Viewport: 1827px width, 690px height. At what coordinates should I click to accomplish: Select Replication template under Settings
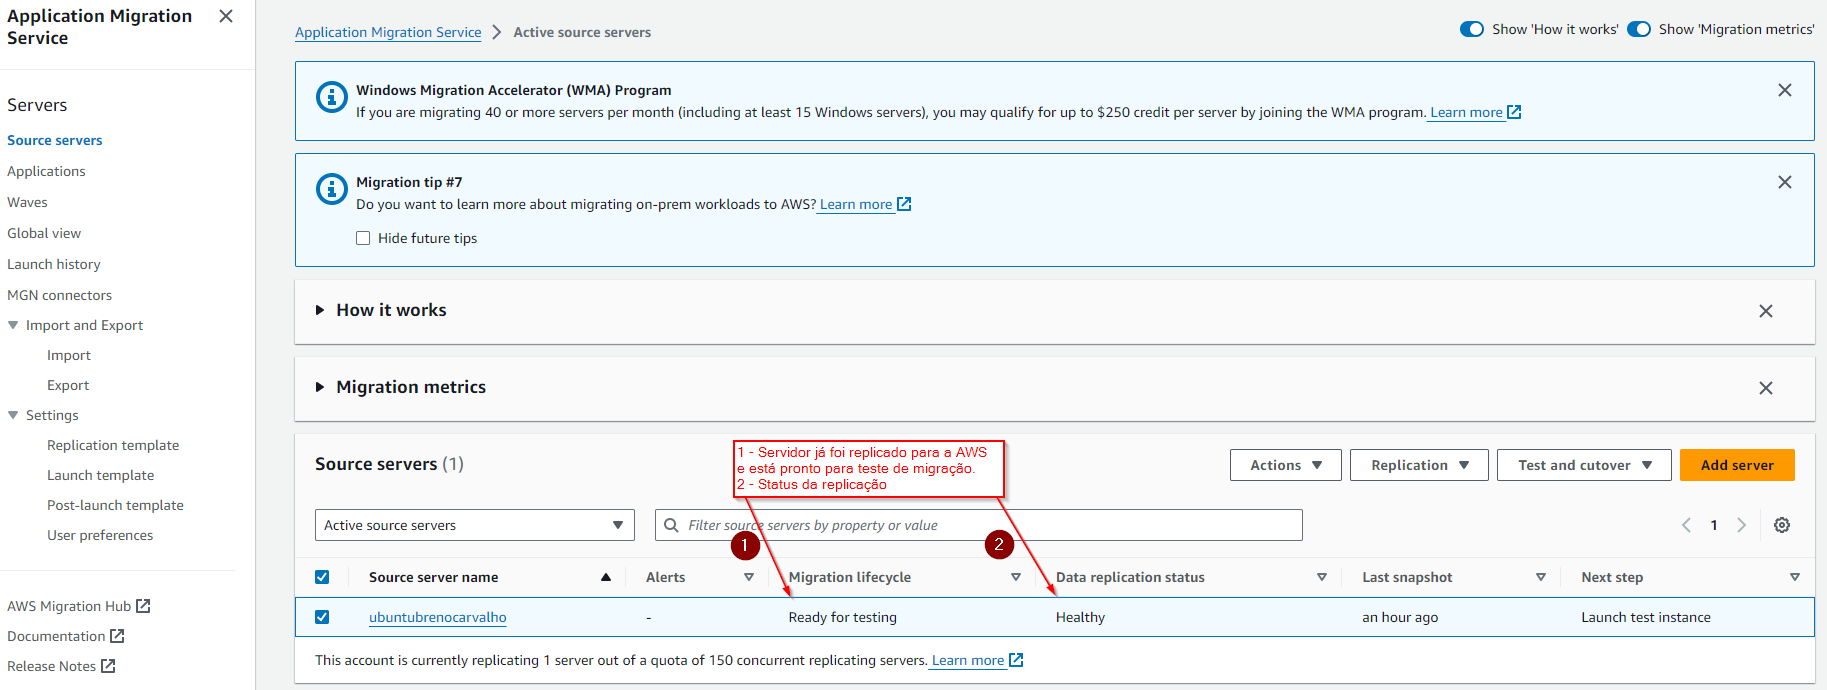pyautogui.click(x=113, y=445)
